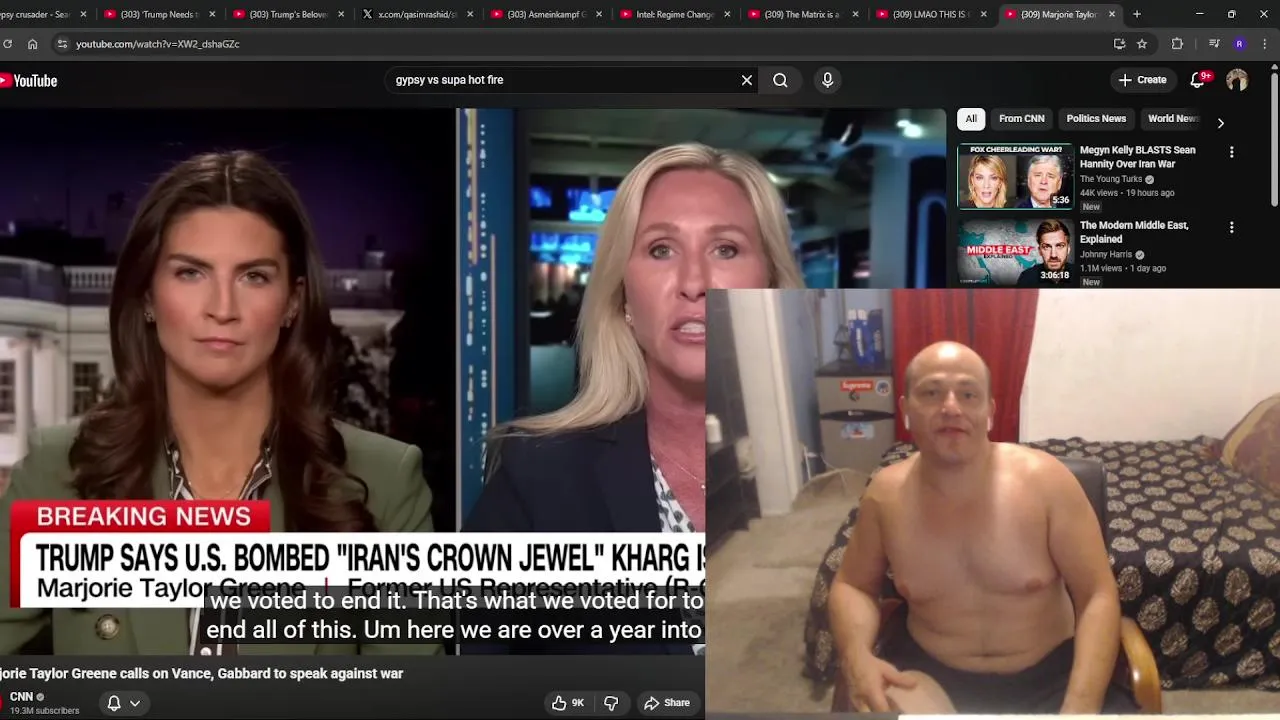Open site information icon in address bar
This screenshot has width=1280, height=720.
click(62, 44)
